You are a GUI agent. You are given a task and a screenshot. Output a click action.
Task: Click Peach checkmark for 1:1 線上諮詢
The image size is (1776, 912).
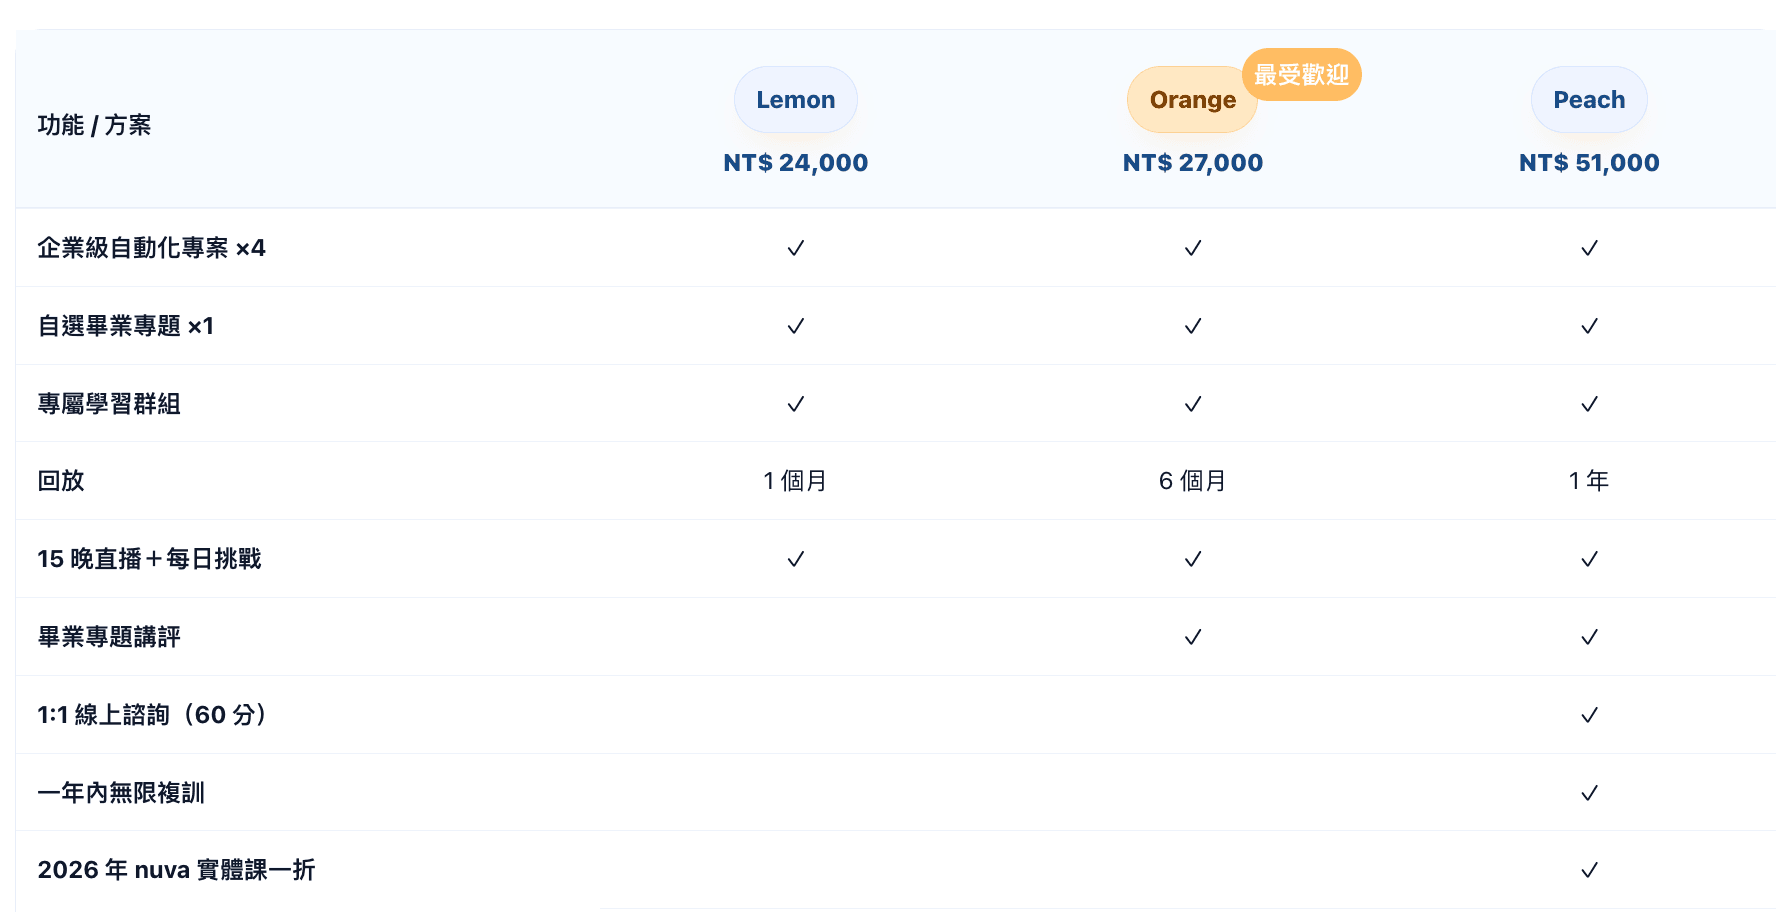(1589, 715)
